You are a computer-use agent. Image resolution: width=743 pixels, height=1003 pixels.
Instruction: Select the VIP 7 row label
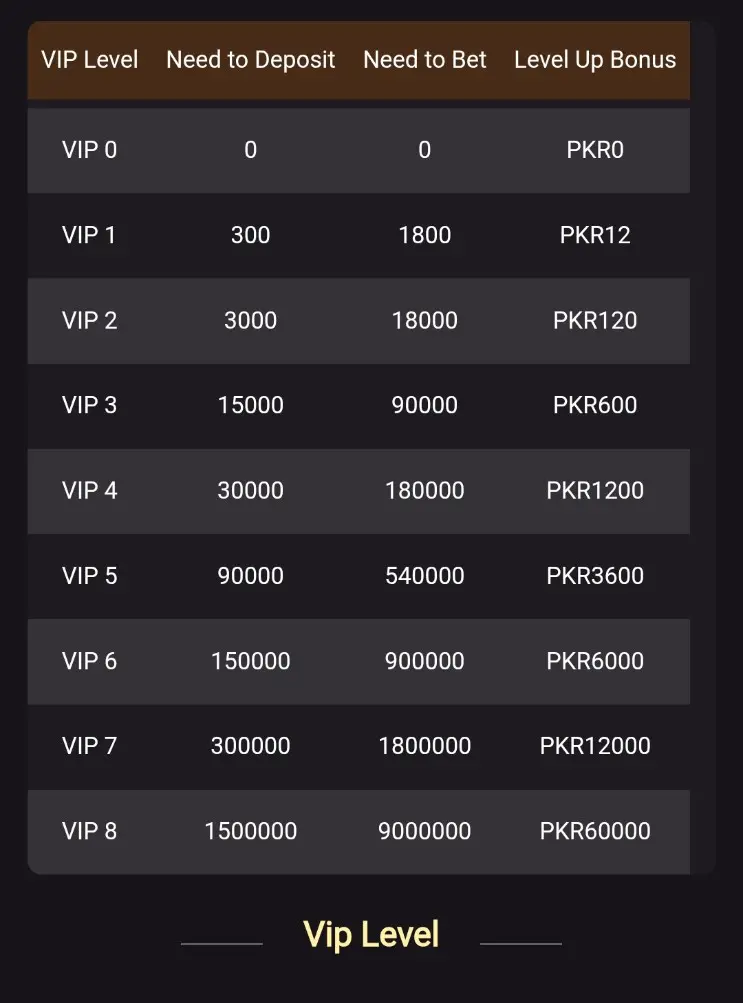90,746
